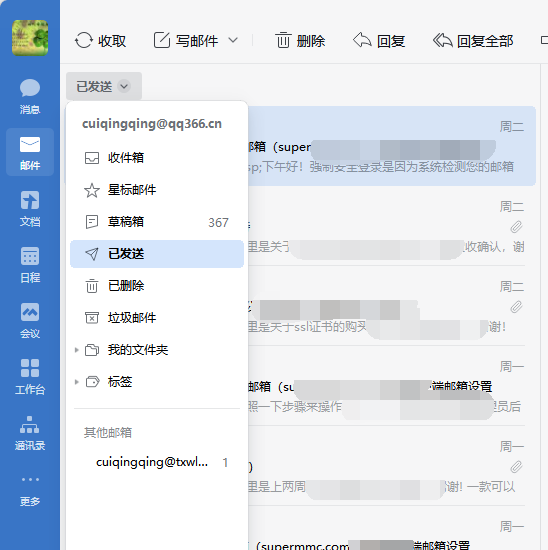The height and width of the screenshot is (550, 548).
Task: Open the 工作台 workbench section
Action: pyautogui.click(x=30, y=377)
